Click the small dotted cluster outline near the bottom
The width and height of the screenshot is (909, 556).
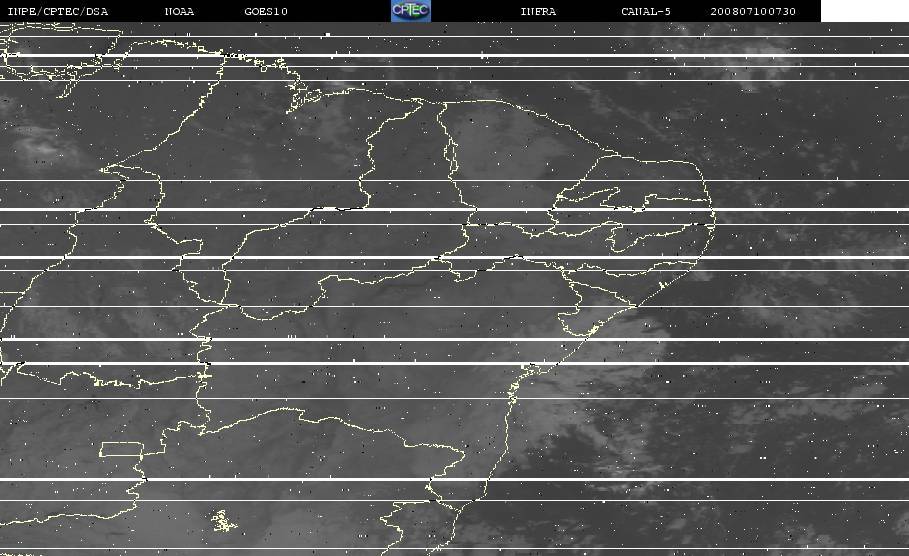tap(224, 521)
